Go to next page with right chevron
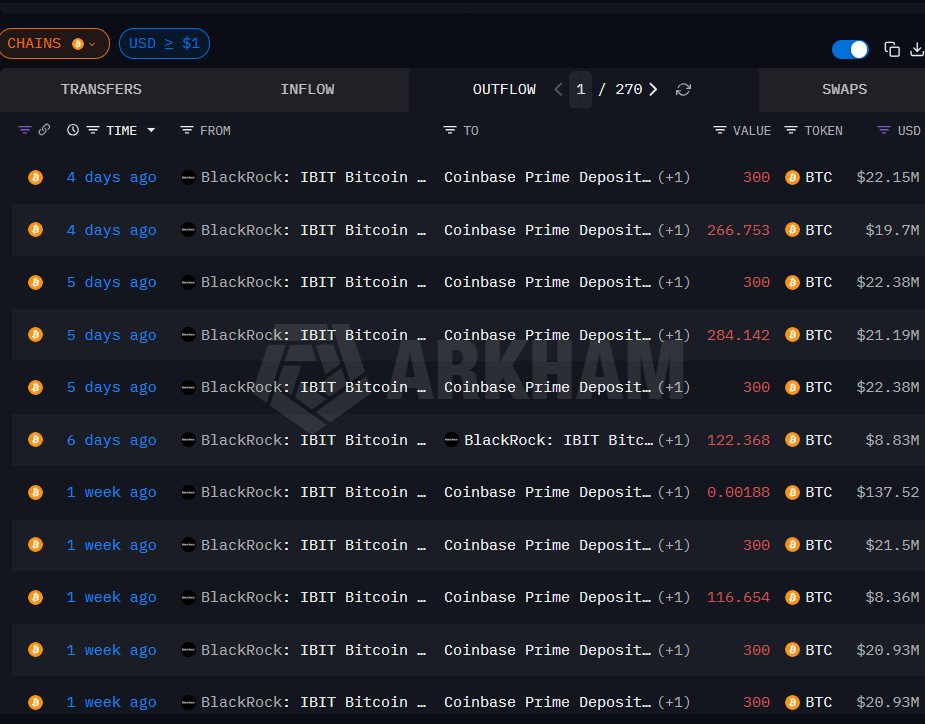Viewport: 925px width, 724px height. 653,90
